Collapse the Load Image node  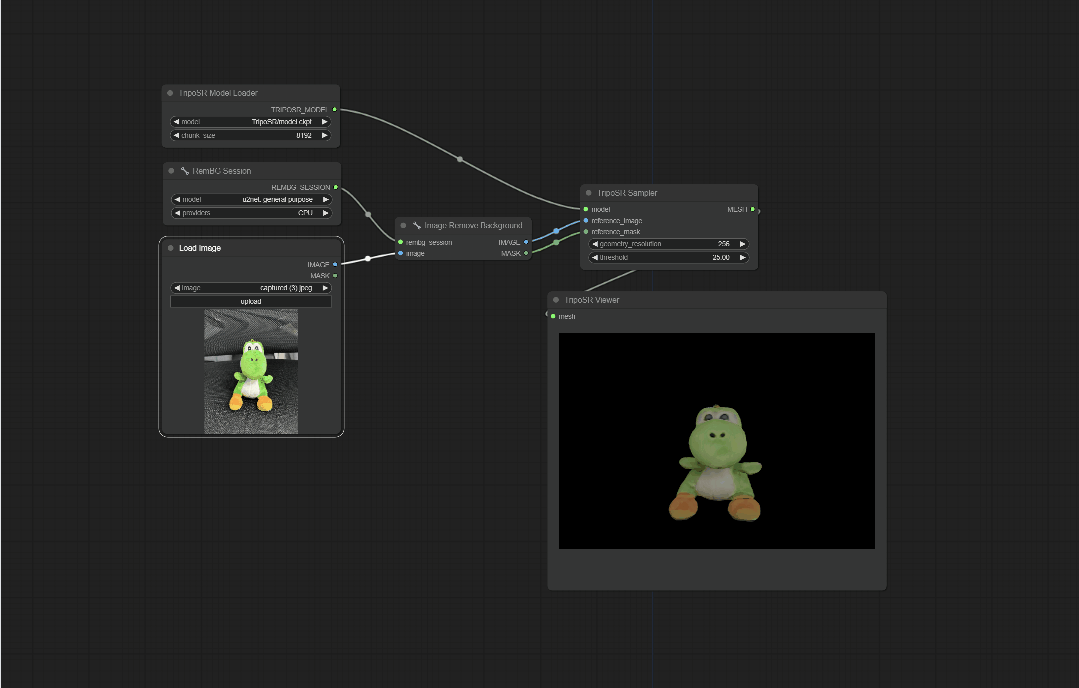pyautogui.click(x=171, y=248)
